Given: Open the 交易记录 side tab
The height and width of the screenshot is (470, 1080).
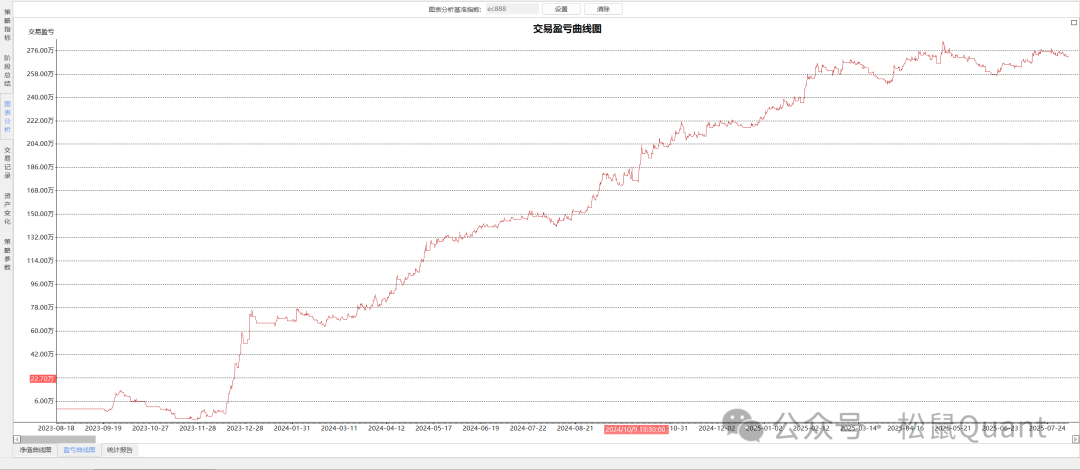Looking at the screenshot, I should pos(7,162).
